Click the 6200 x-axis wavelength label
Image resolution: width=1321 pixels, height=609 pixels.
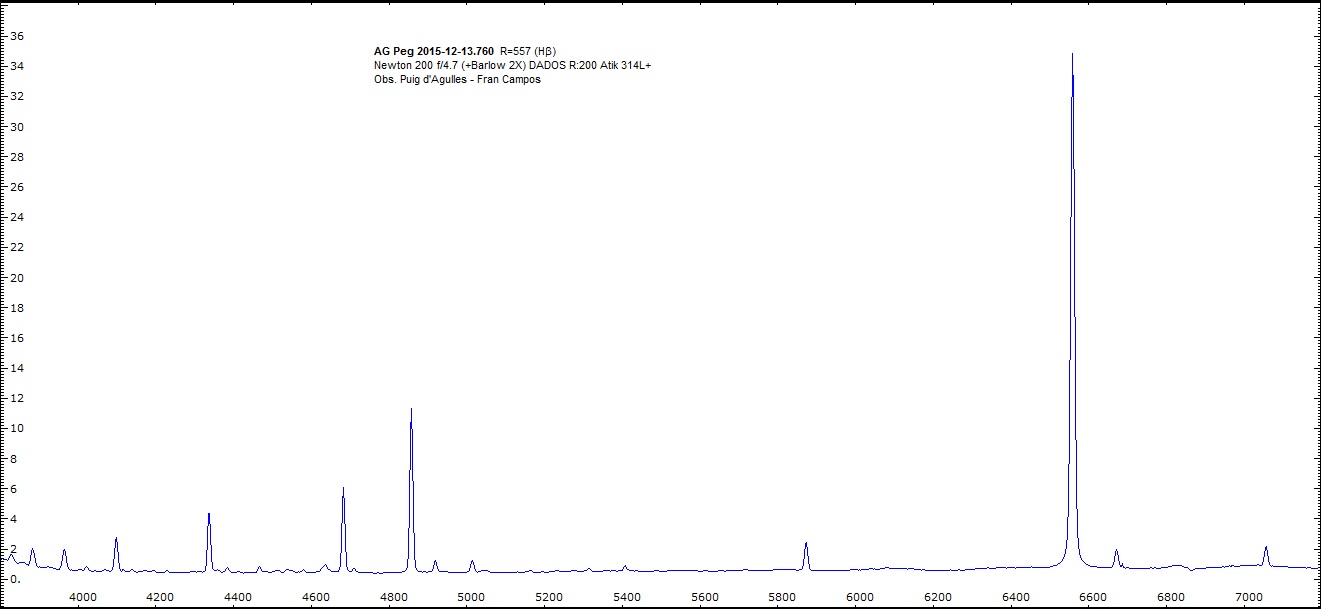pos(938,597)
